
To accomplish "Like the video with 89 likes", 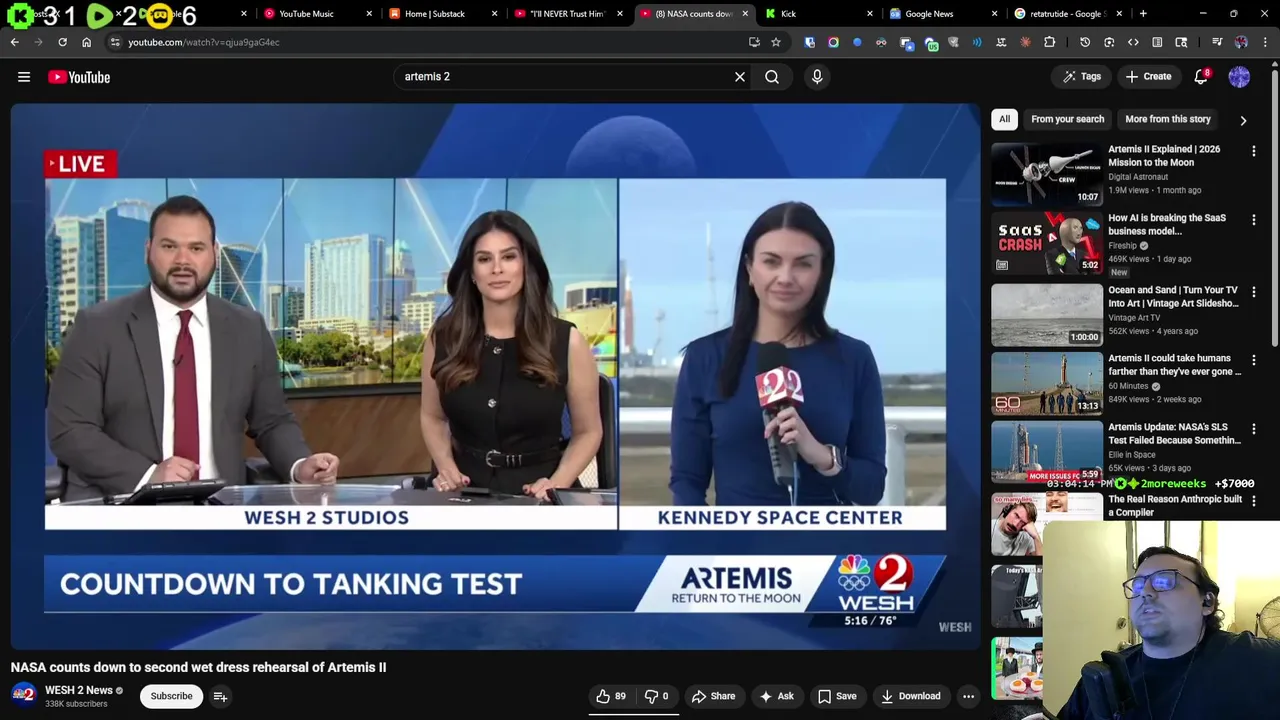I will pyautogui.click(x=611, y=696).
